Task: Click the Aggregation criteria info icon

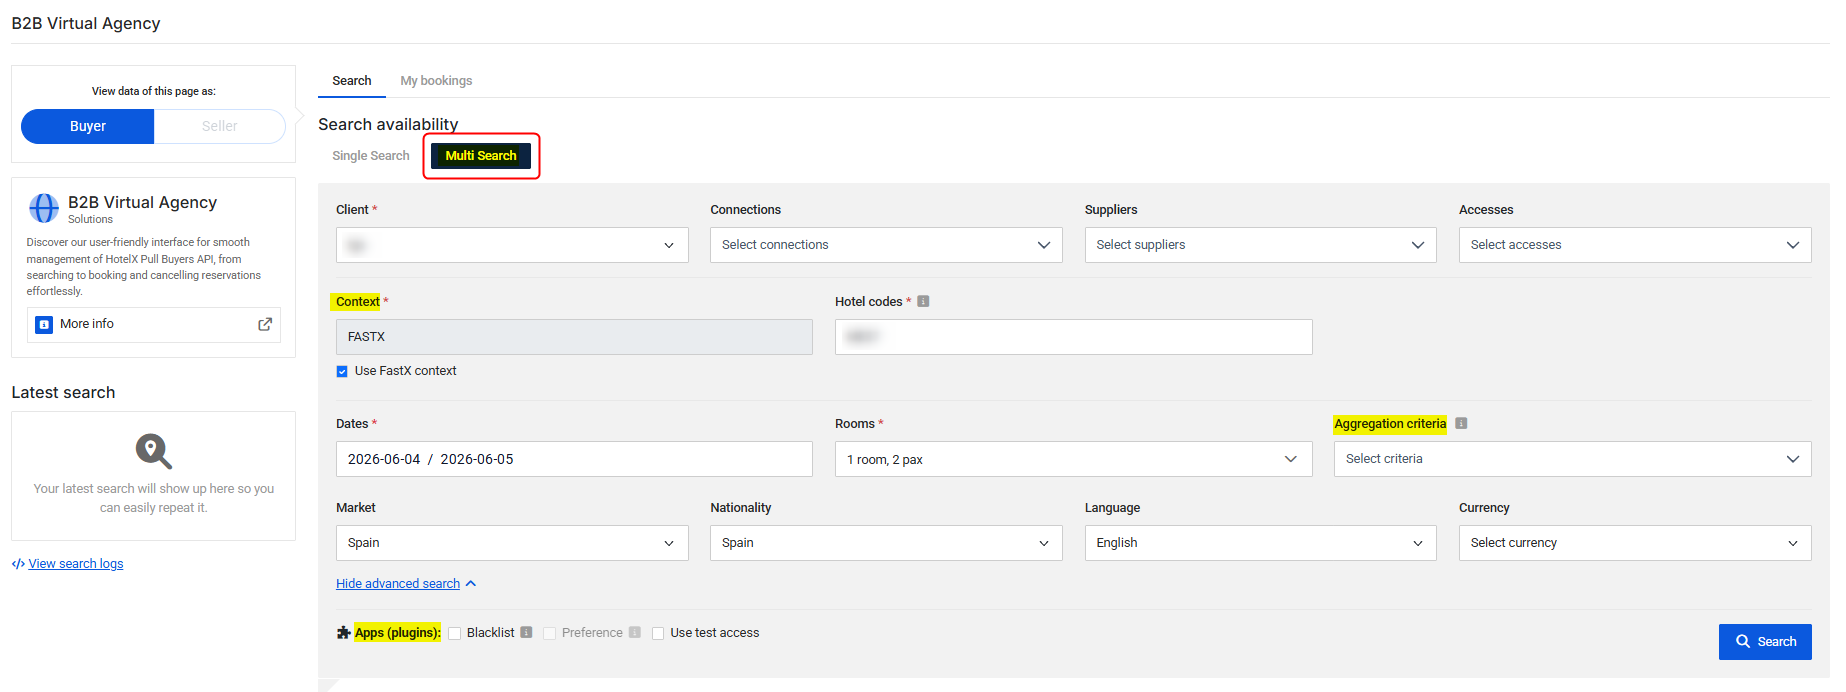Action: tap(1461, 423)
